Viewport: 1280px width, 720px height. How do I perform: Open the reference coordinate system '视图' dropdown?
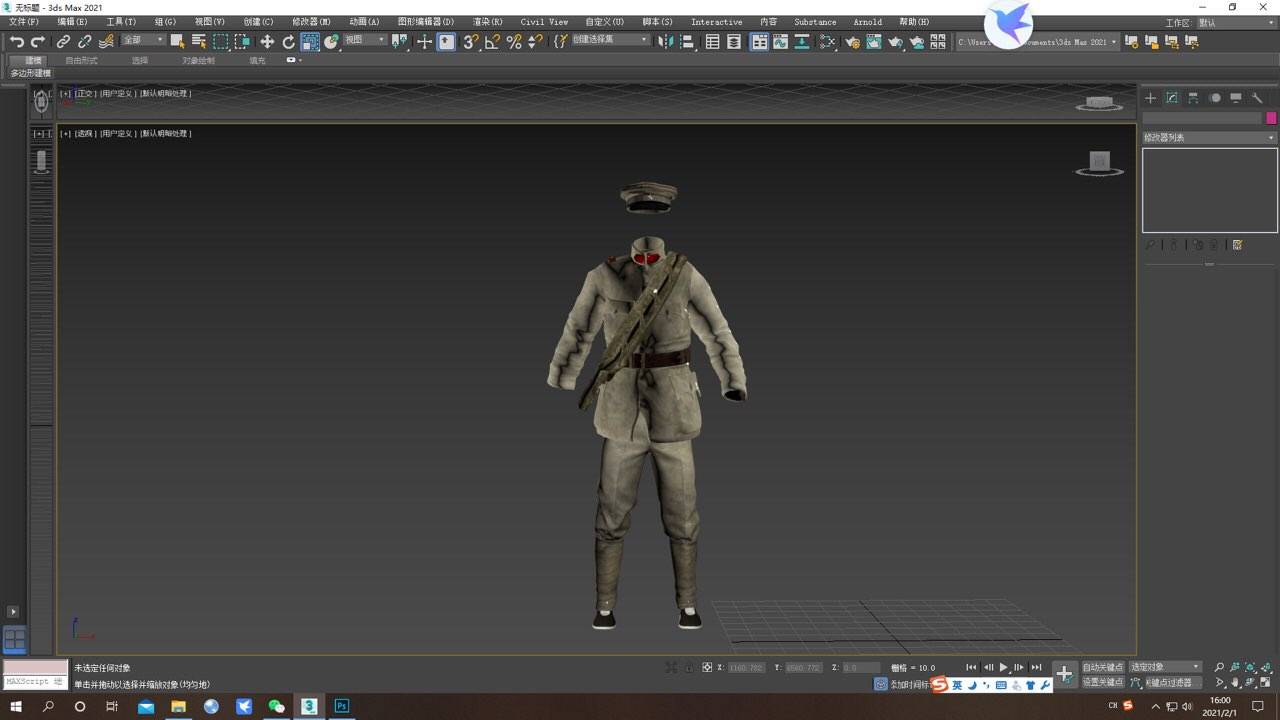point(365,40)
